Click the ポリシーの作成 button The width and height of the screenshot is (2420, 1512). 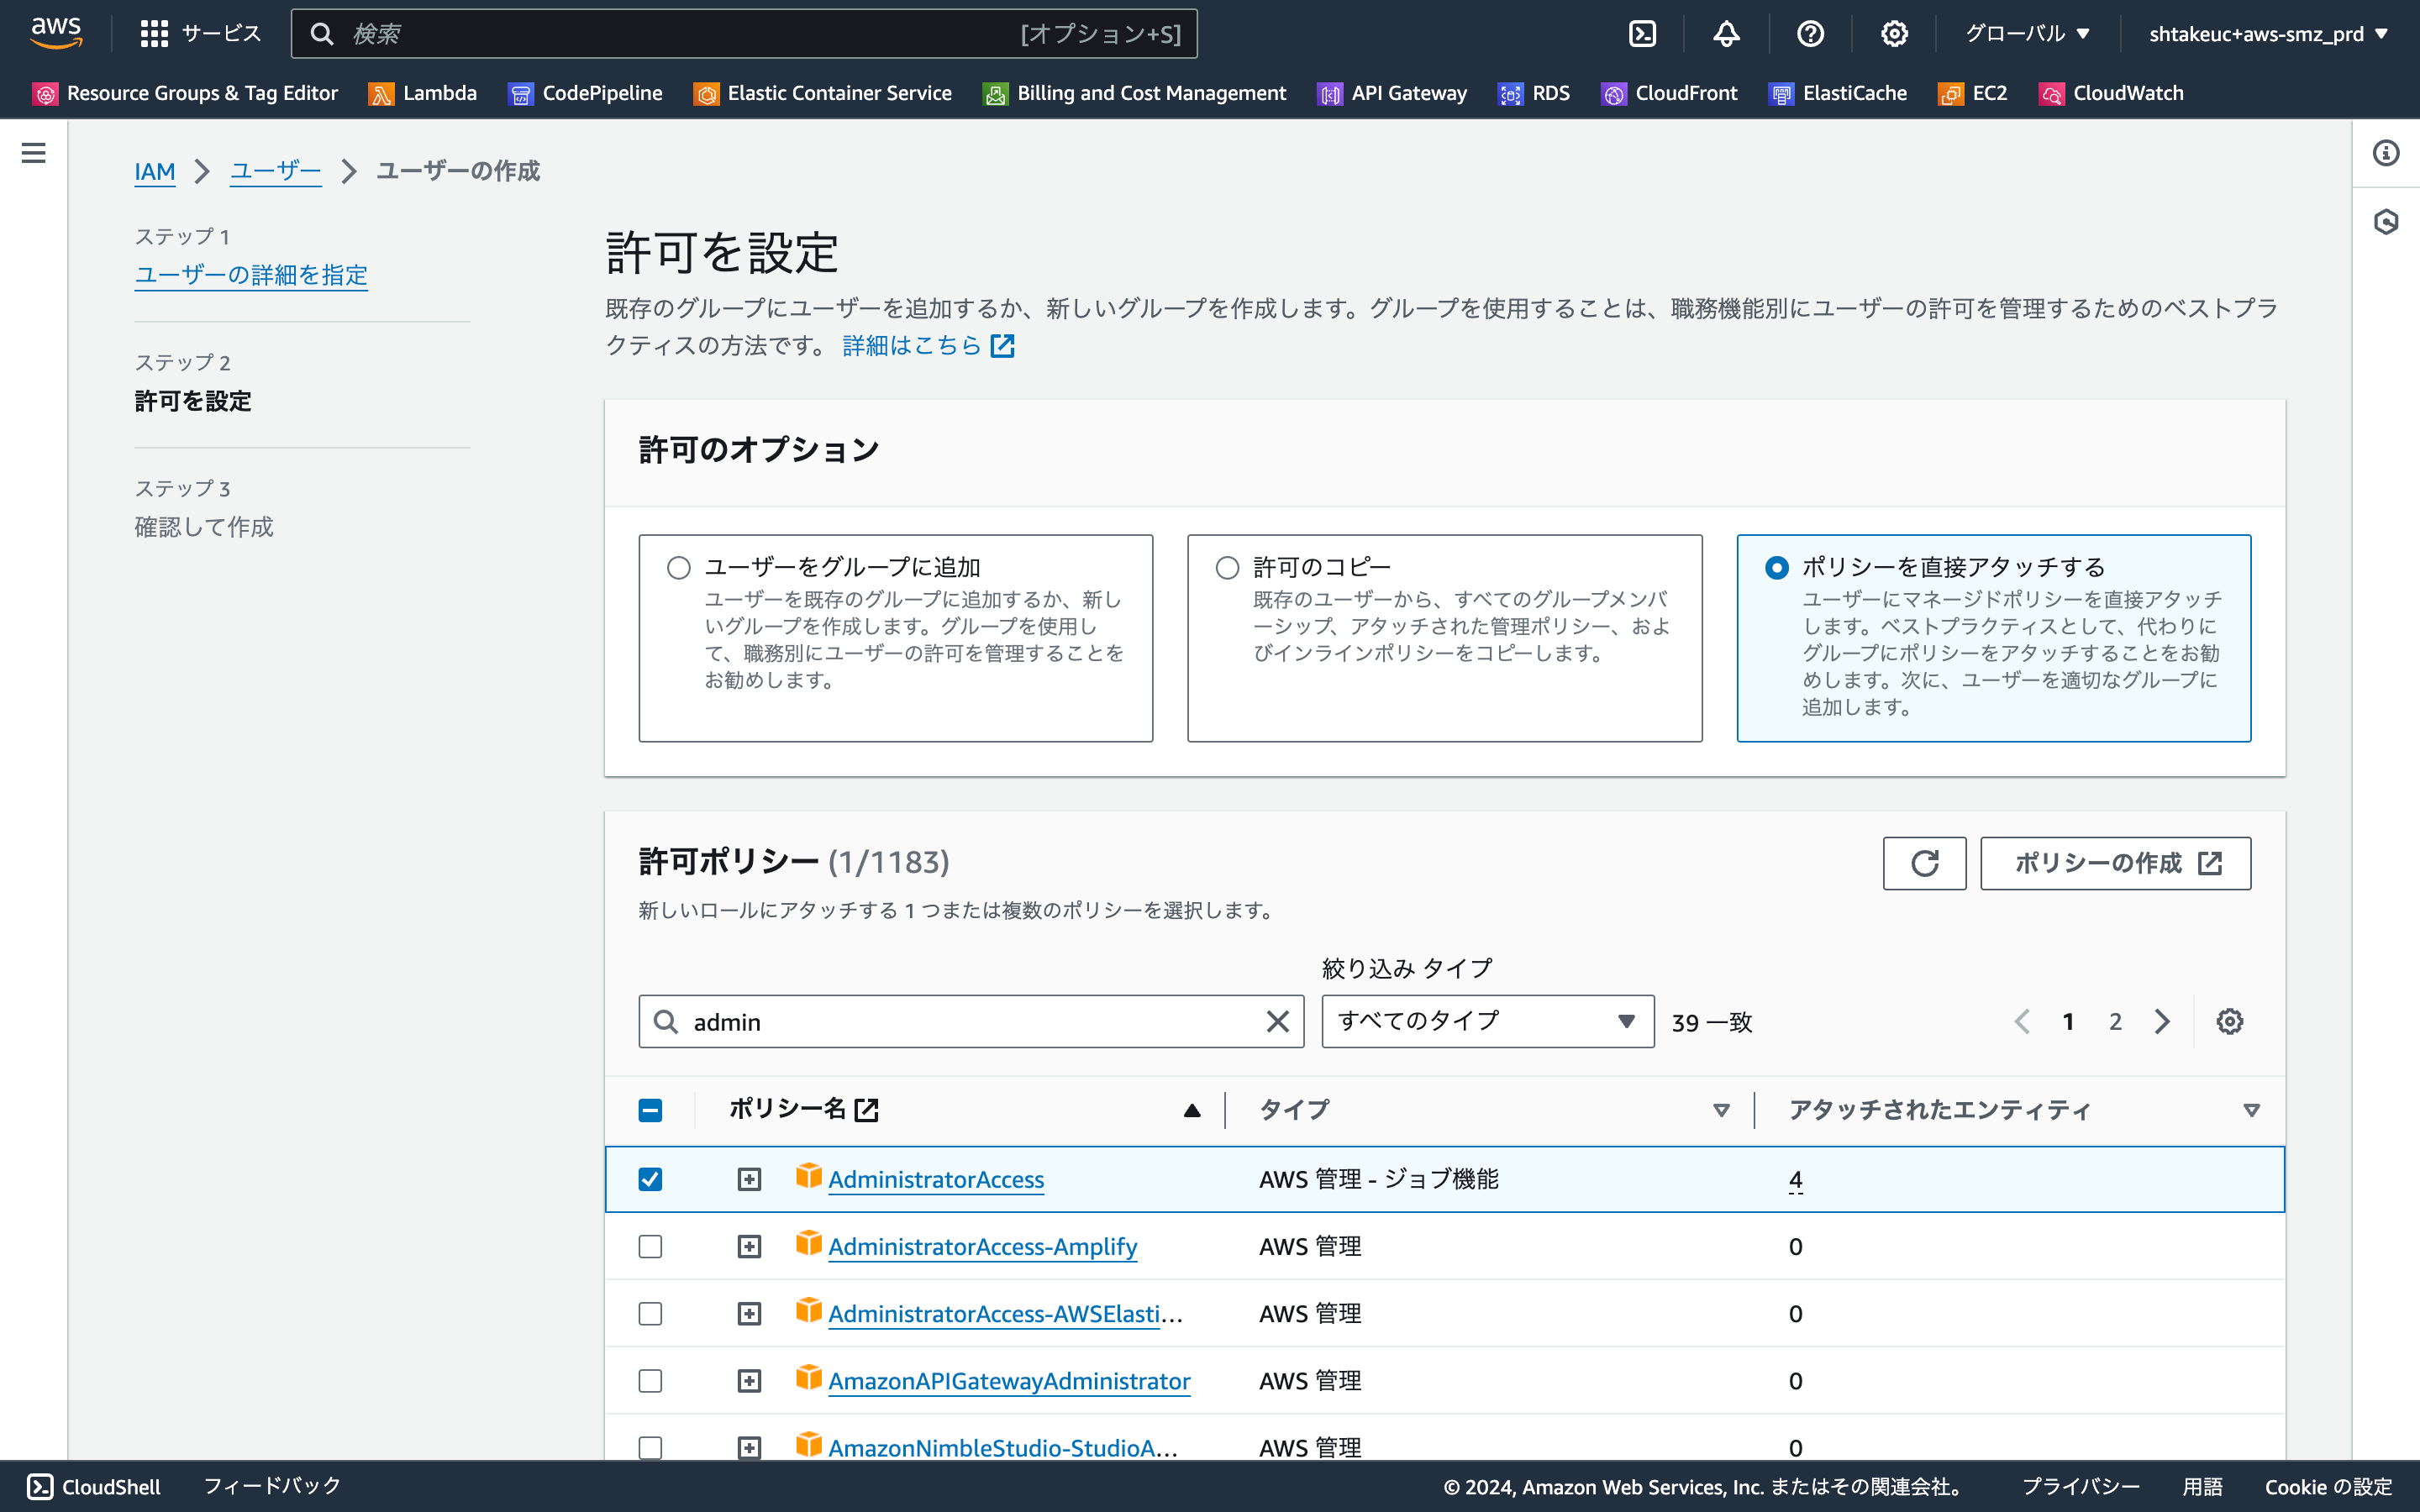[x=2115, y=863]
